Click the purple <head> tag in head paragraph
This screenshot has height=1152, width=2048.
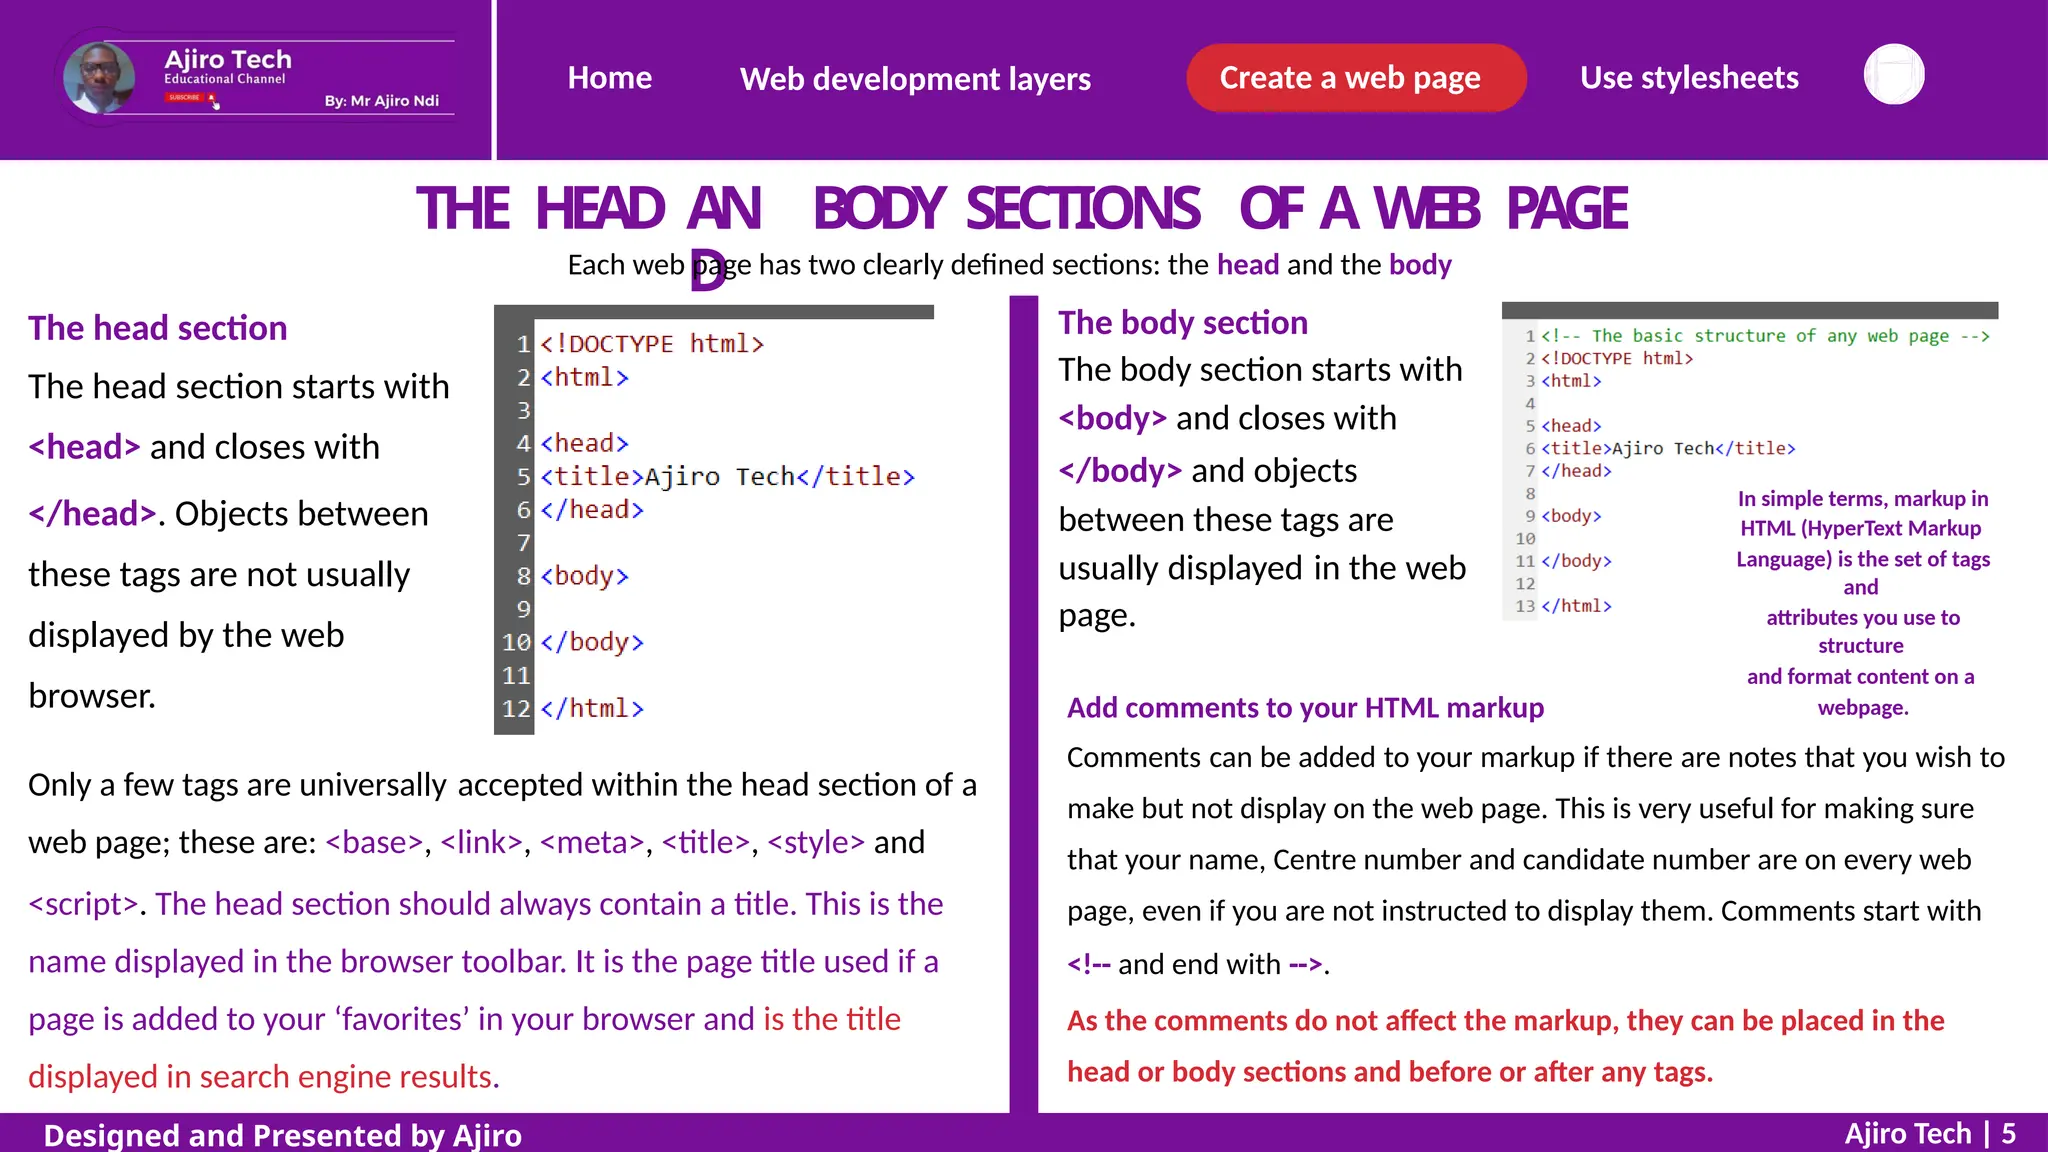coord(84,447)
